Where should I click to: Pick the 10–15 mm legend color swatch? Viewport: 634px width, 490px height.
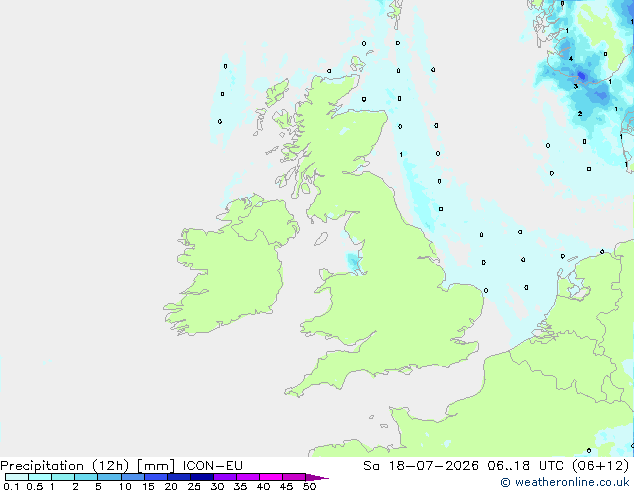tap(132, 477)
